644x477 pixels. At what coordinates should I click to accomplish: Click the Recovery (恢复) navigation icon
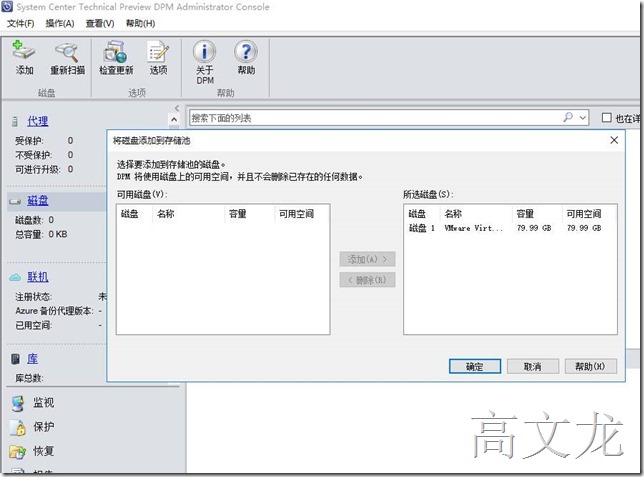point(18,452)
